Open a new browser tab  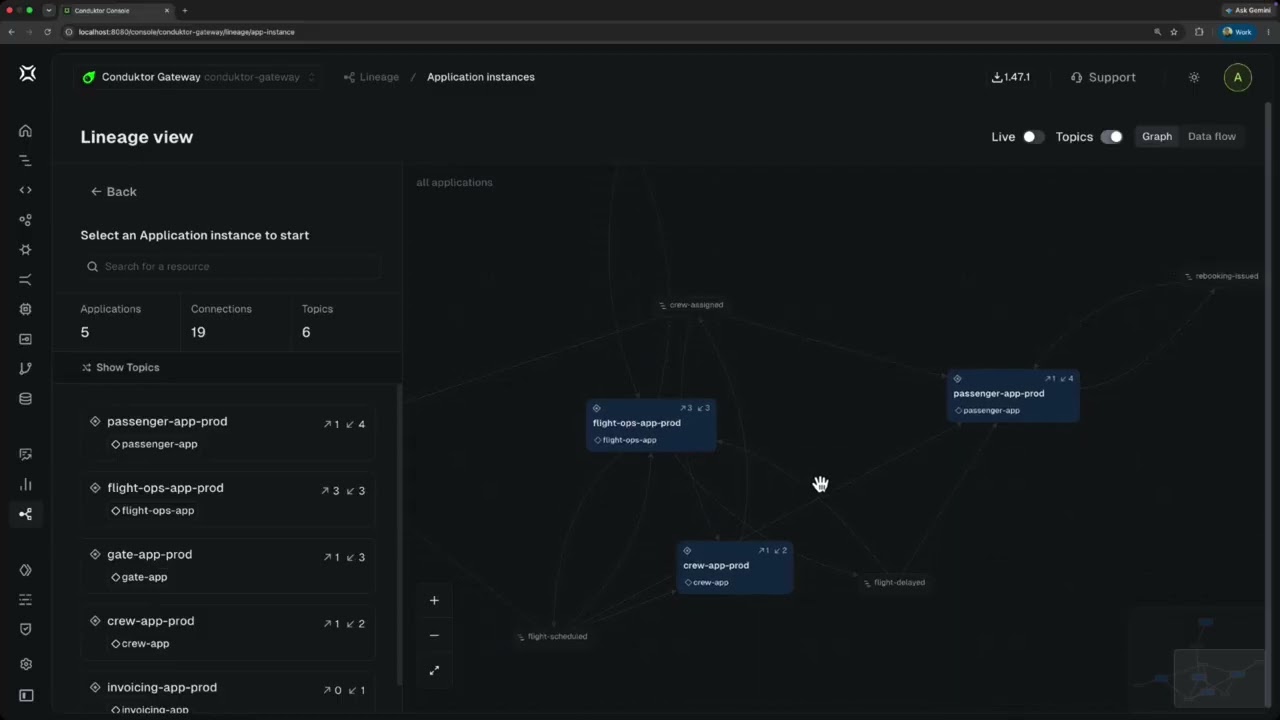(x=184, y=10)
